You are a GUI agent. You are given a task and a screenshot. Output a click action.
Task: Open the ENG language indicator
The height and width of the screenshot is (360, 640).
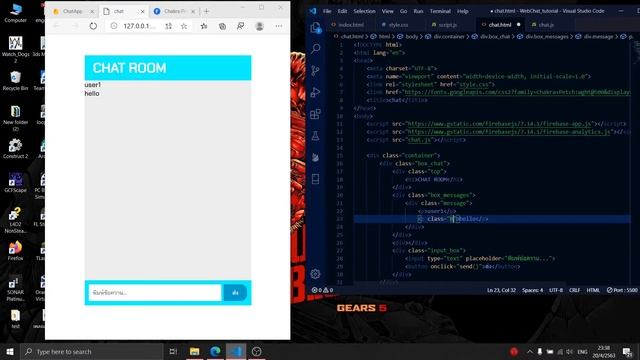tap(582, 351)
